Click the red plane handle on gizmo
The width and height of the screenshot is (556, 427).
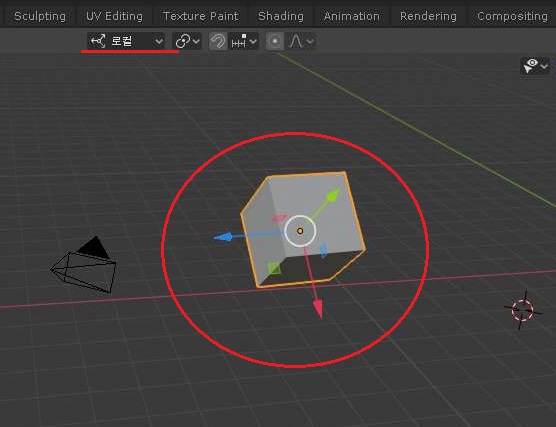pyautogui.click(x=280, y=218)
